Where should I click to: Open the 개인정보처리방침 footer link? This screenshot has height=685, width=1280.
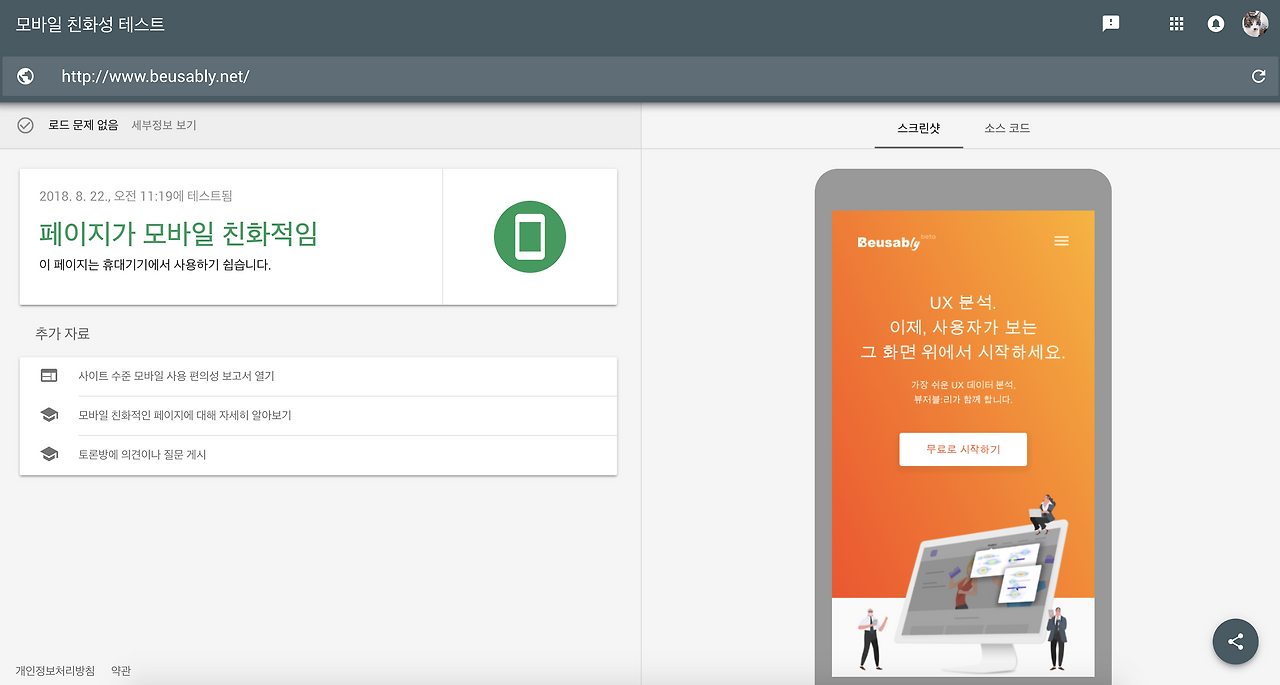pos(55,670)
